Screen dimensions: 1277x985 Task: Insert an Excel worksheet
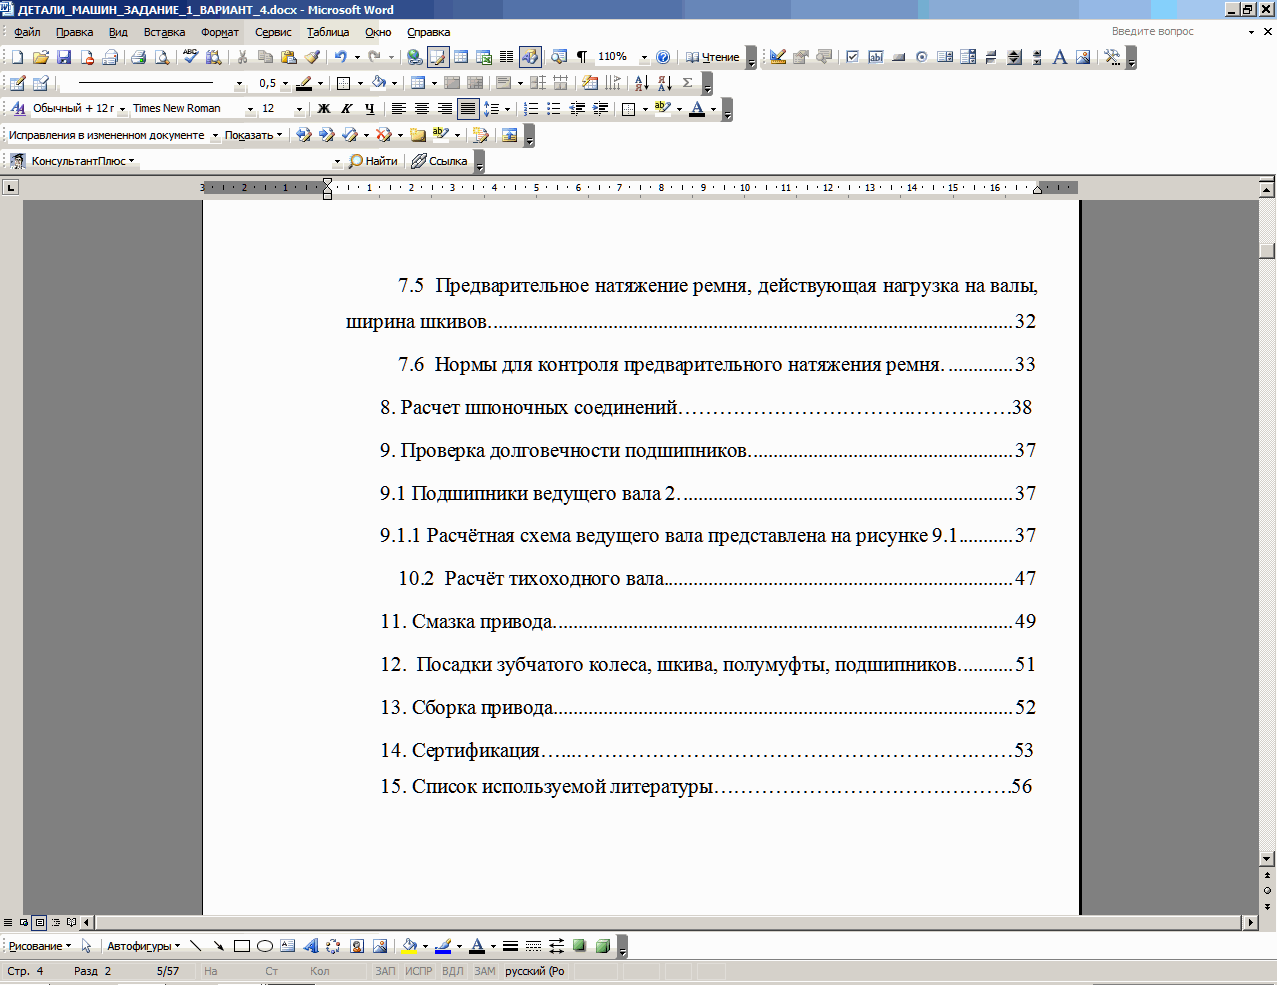484,57
